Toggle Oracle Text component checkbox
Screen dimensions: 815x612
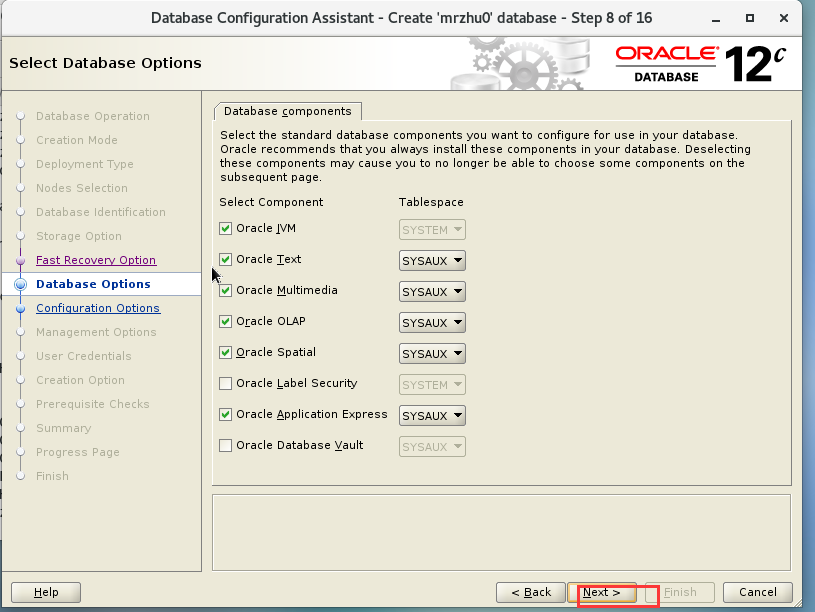coord(225,259)
